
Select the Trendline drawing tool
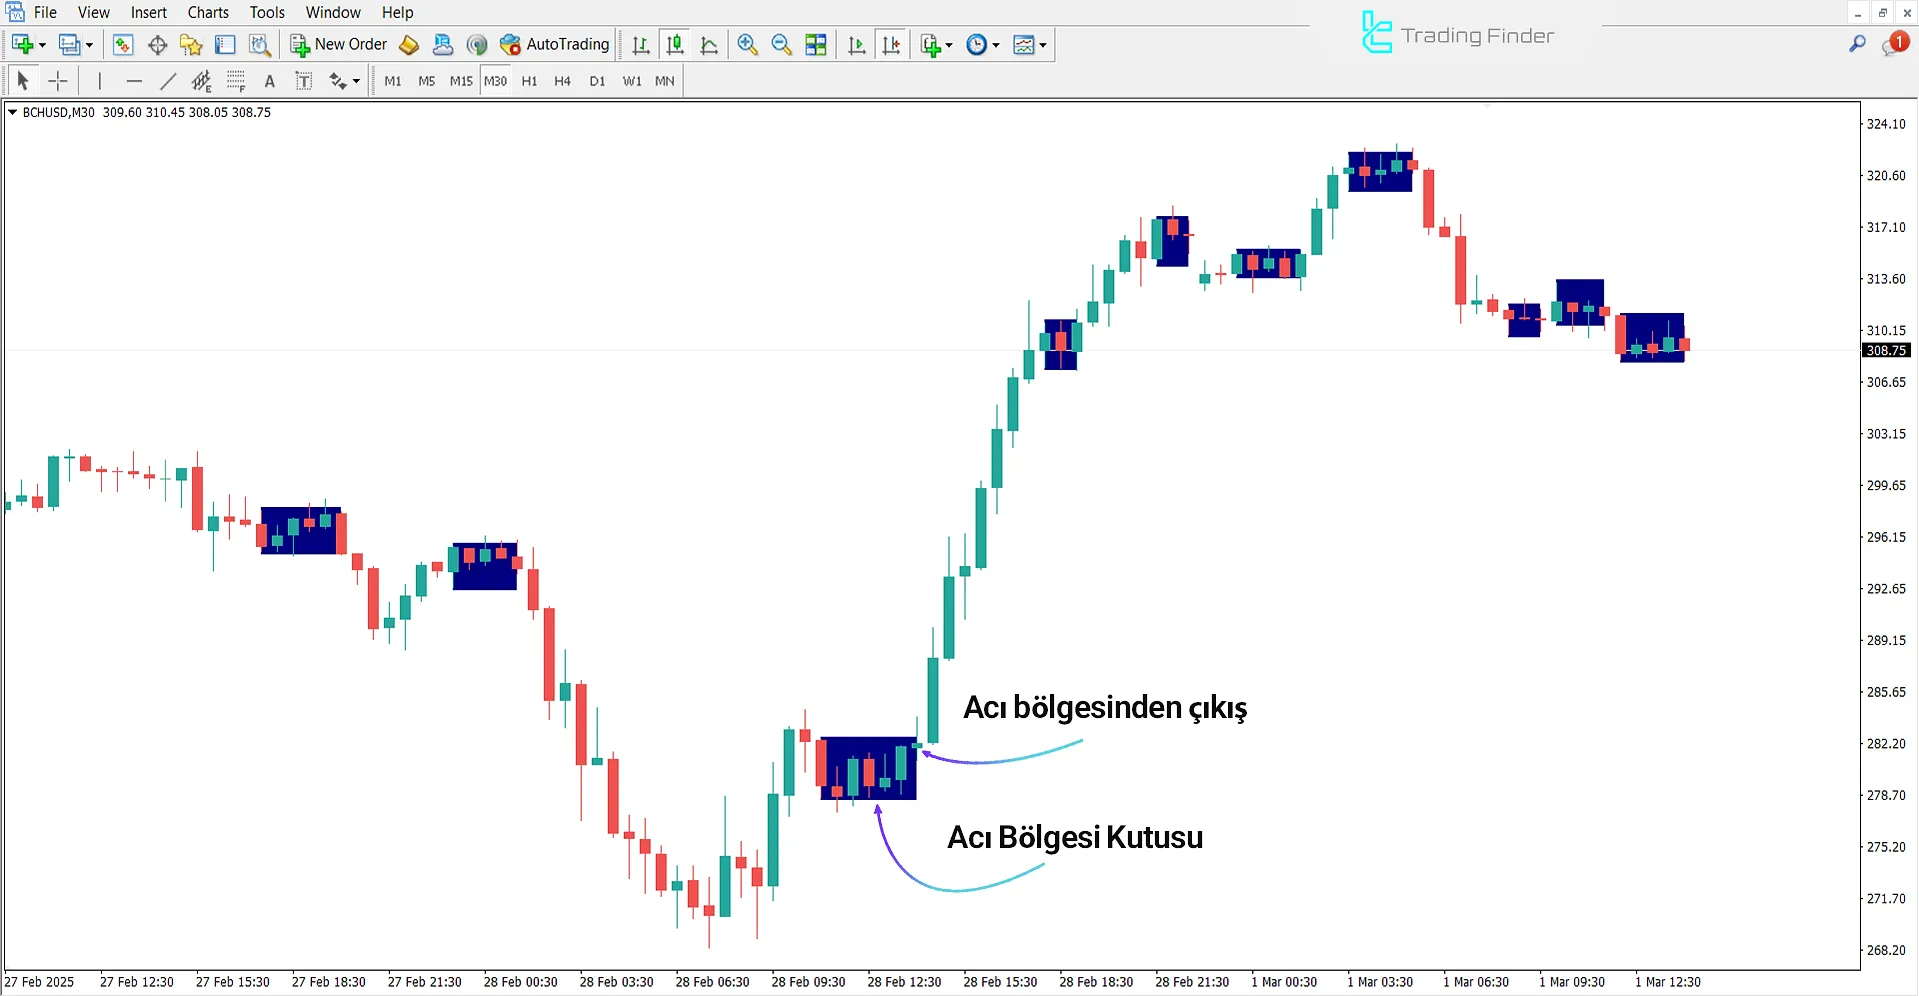coord(168,81)
